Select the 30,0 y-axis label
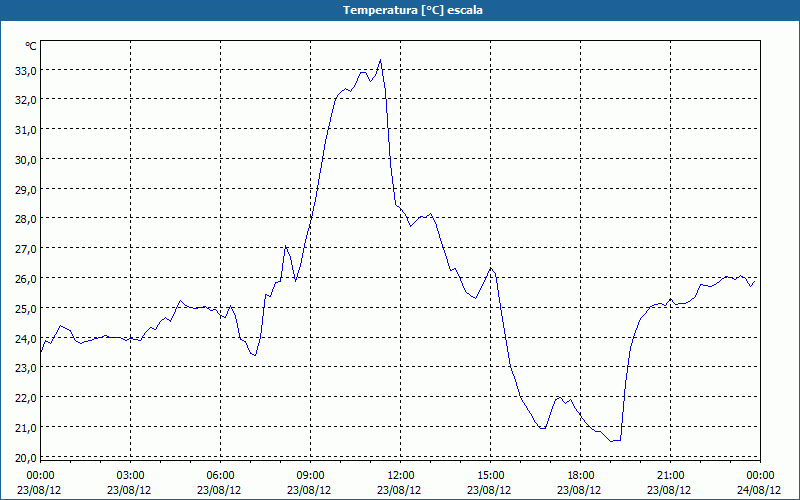The image size is (800, 500). pos(26,160)
